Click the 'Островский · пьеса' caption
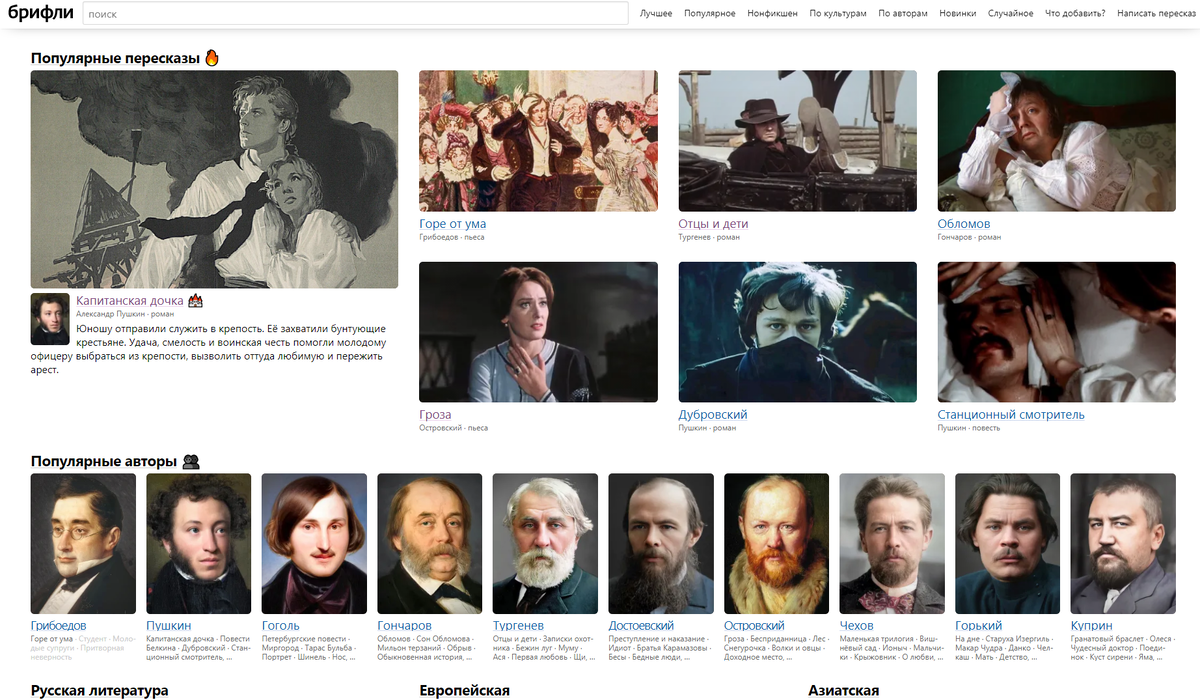This screenshot has height=700, width=1200. click(x=454, y=428)
